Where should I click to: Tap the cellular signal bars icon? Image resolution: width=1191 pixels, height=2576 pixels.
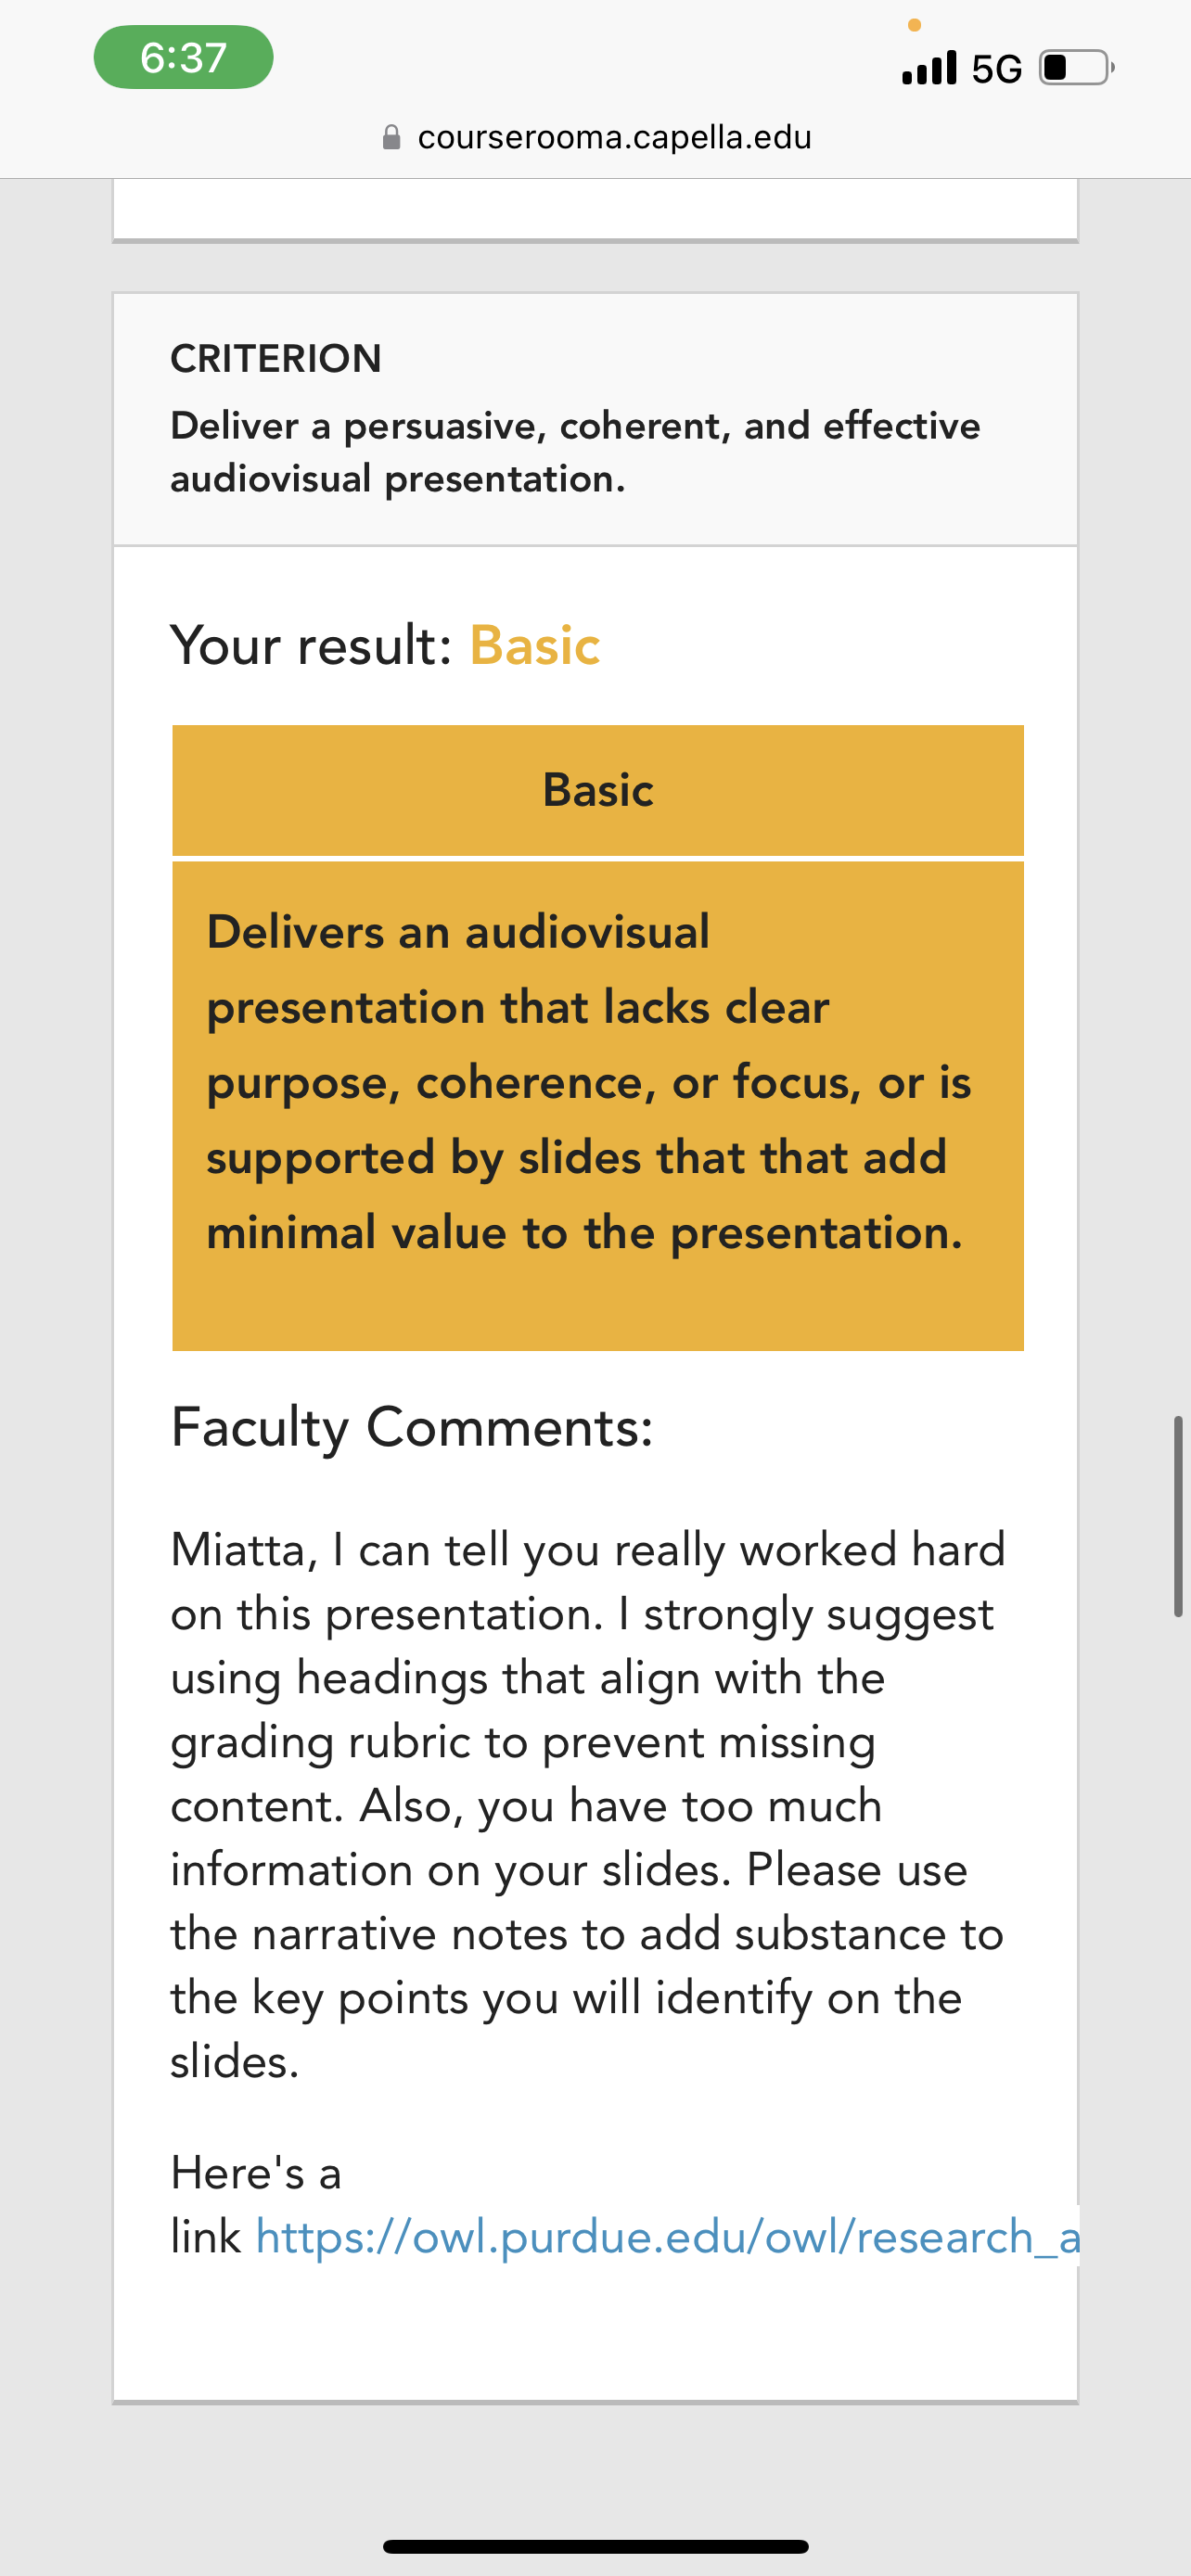[x=929, y=68]
